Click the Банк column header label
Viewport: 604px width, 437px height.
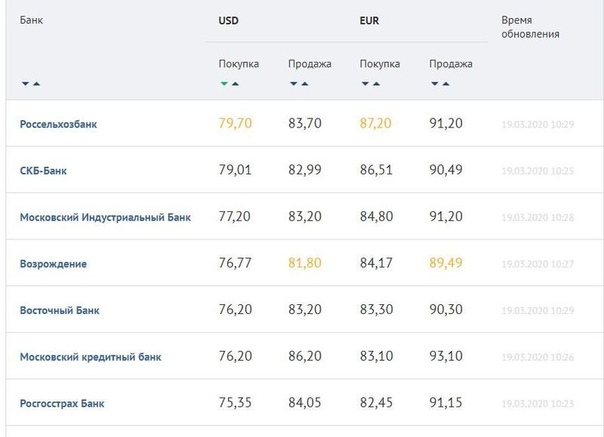[x=32, y=20]
